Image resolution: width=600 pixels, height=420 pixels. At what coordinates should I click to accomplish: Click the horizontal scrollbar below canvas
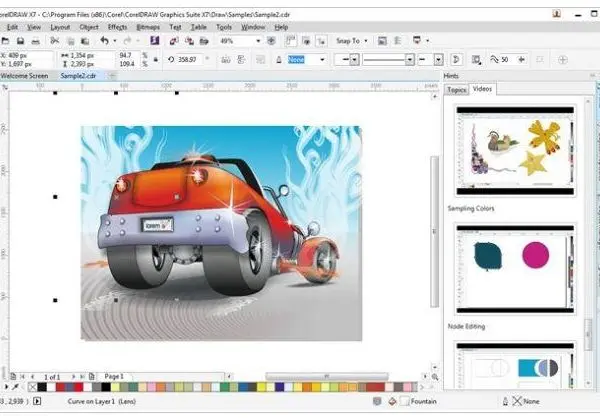point(327,376)
